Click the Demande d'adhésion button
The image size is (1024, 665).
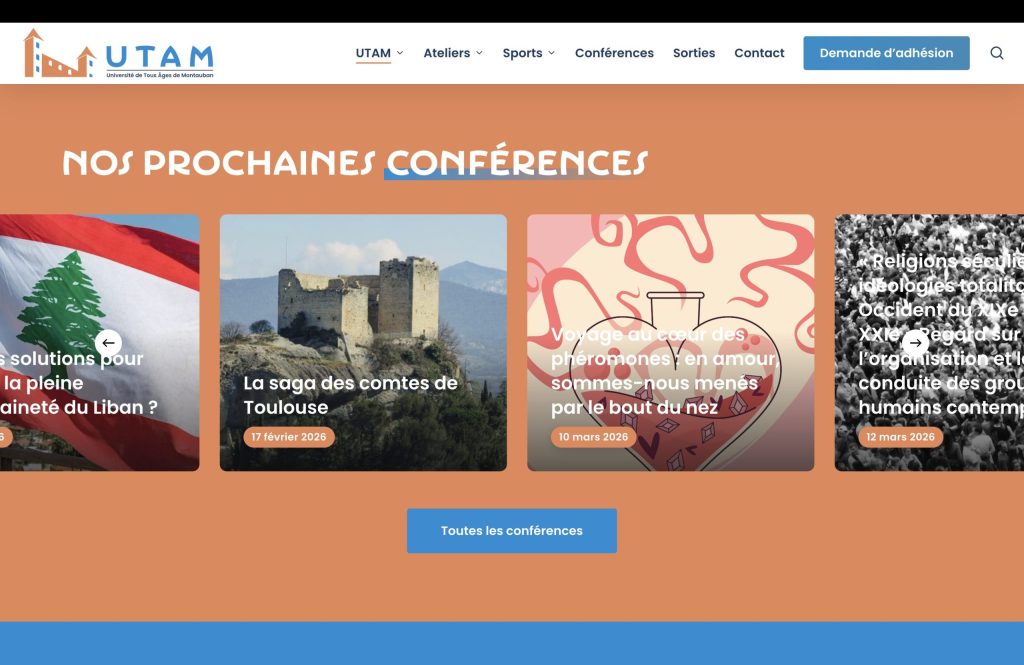(x=886, y=53)
